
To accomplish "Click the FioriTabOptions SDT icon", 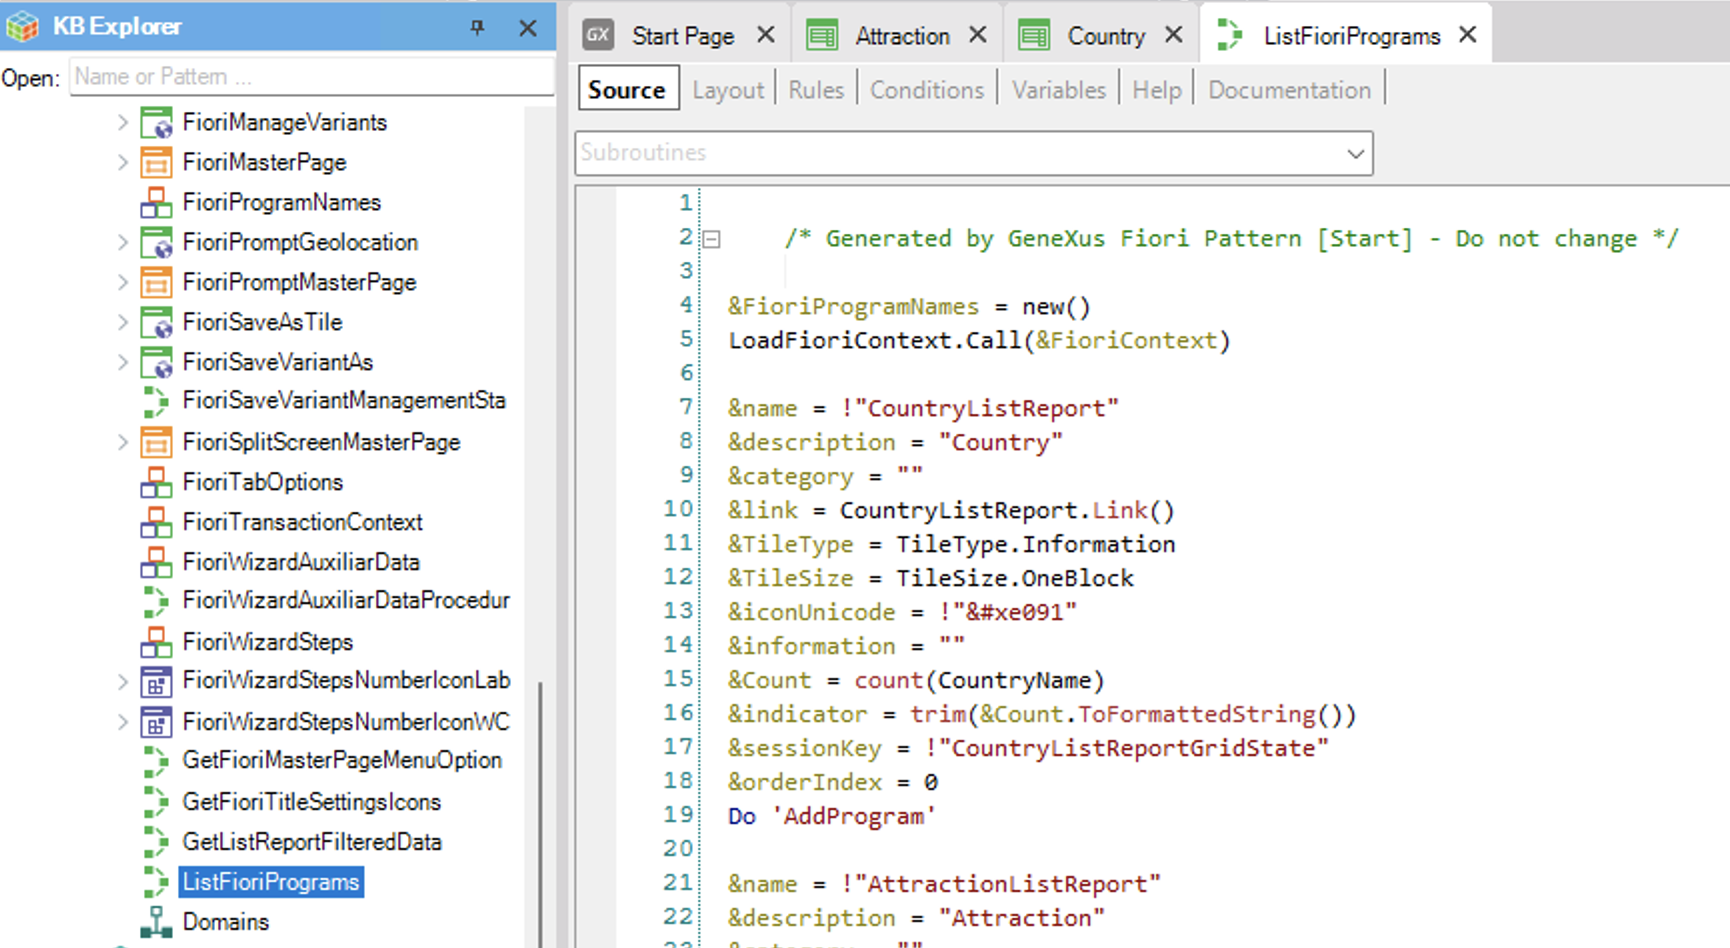I will pos(156,482).
